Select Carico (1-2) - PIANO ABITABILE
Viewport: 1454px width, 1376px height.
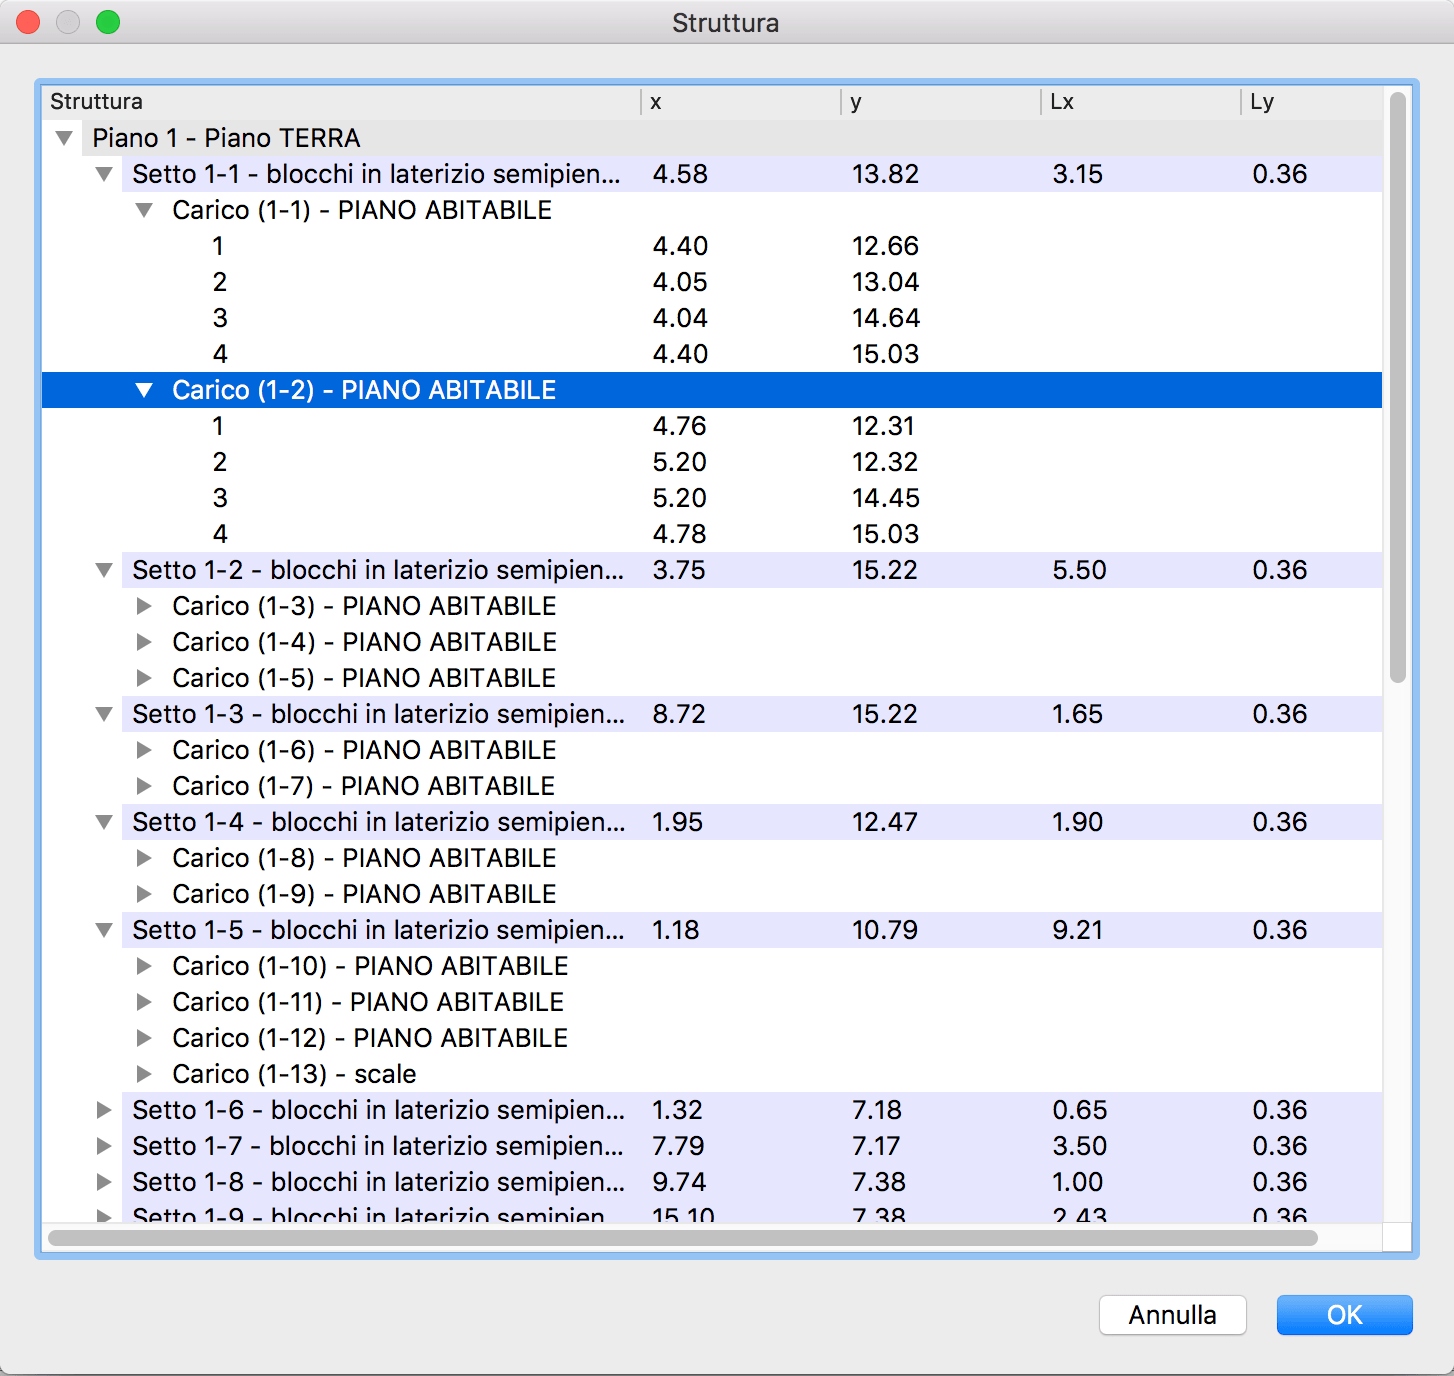tap(712, 390)
